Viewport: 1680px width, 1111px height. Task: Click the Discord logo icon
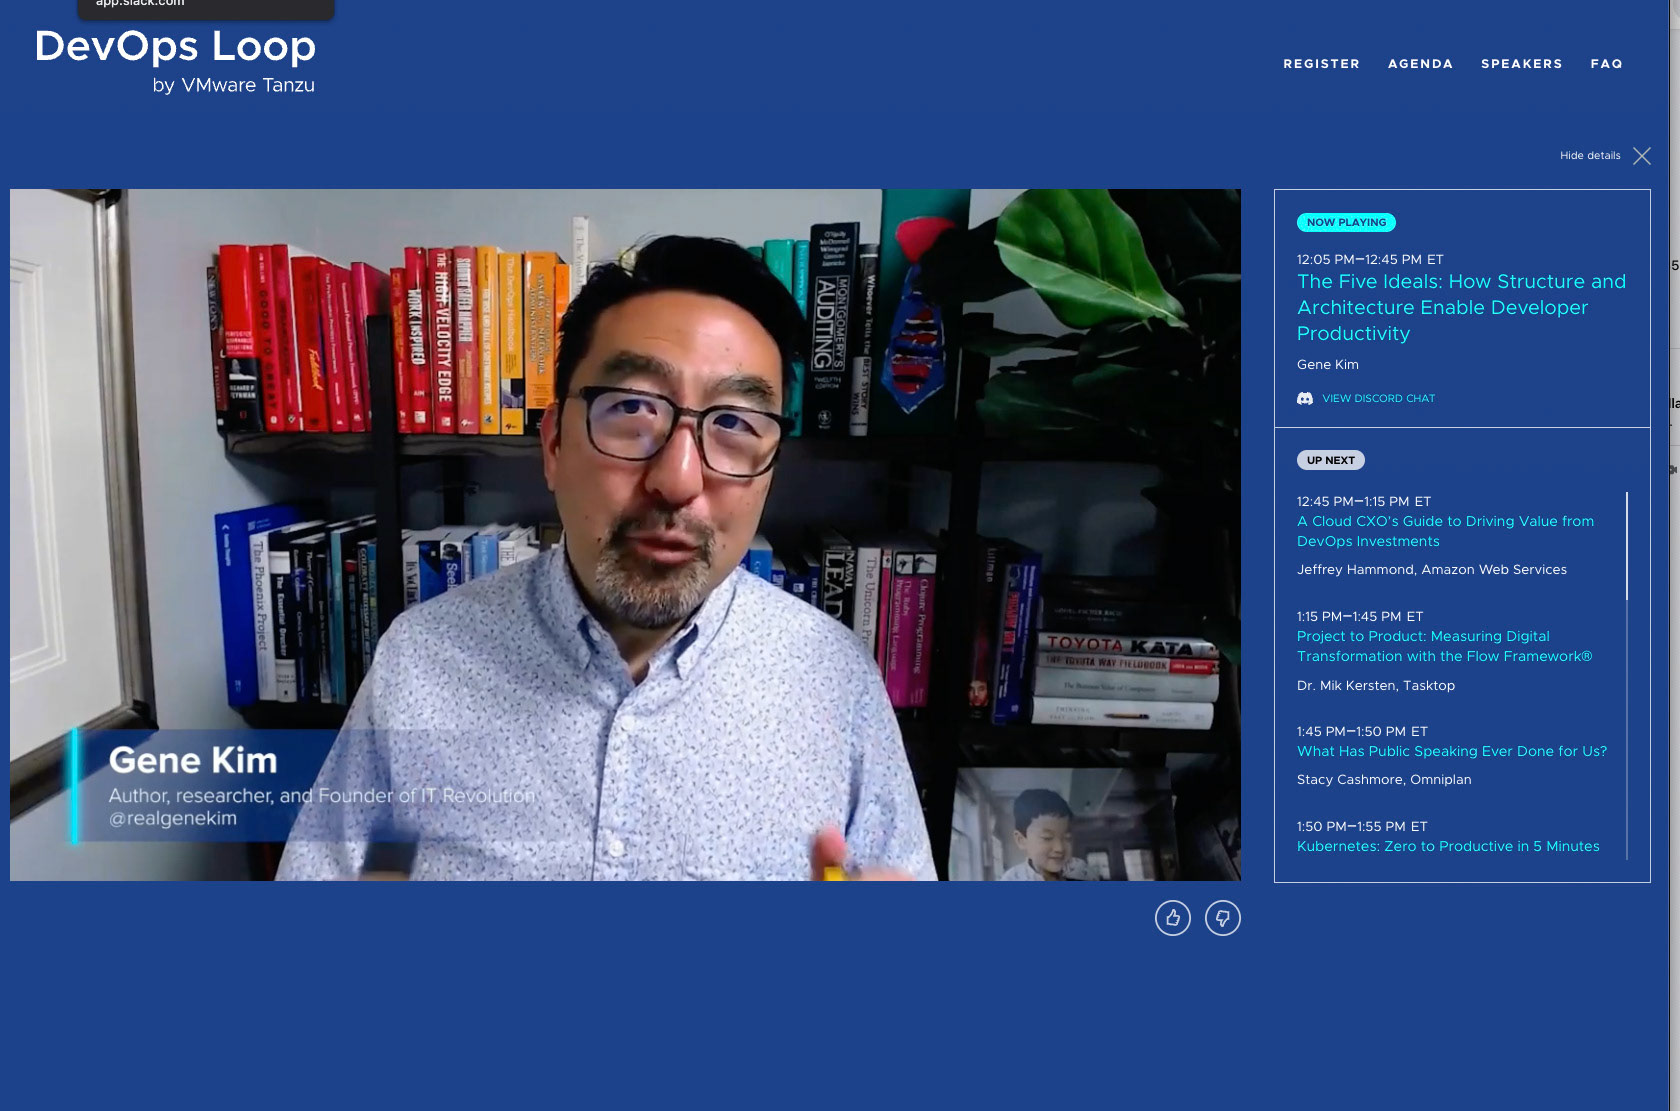(1305, 398)
